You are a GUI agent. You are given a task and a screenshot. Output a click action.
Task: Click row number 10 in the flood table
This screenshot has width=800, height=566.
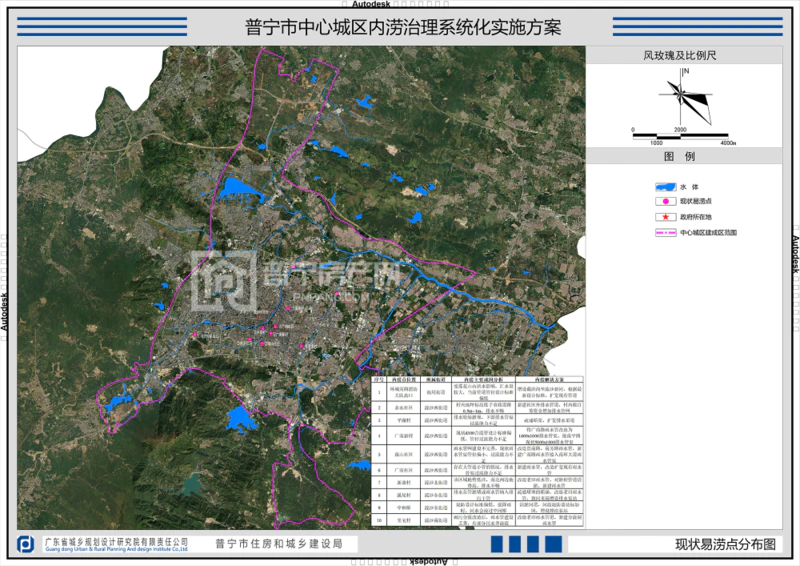[x=379, y=520]
